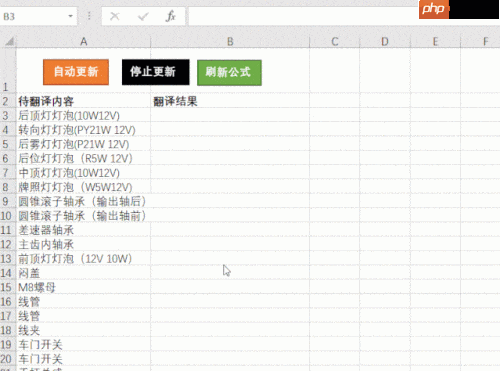
Task: Select the 车门开关 cell in row 19
Action: [83, 345]
